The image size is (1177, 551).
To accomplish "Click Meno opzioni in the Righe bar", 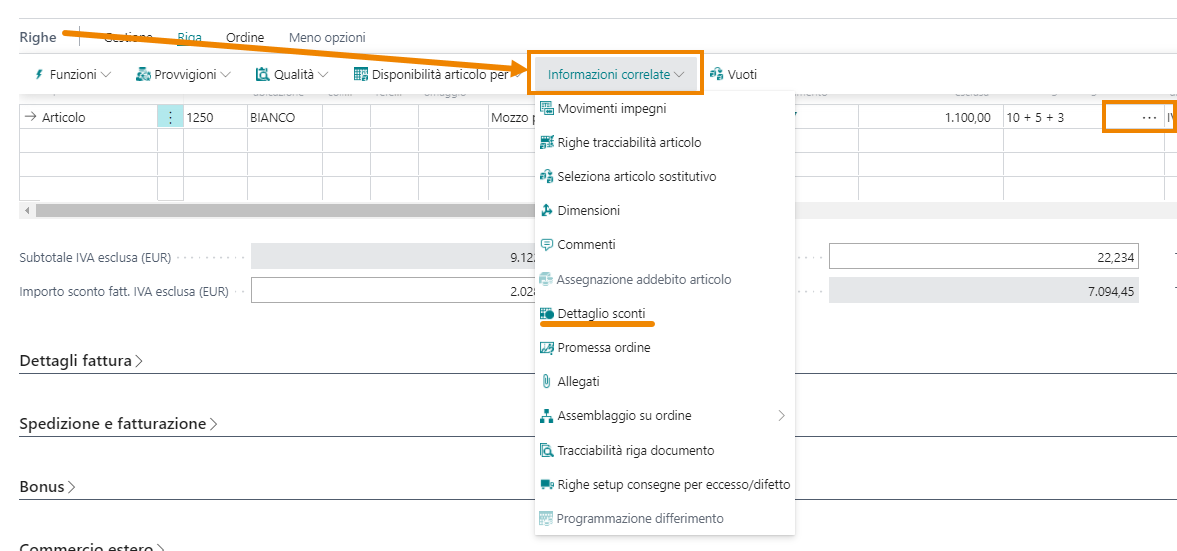I will coord(327,37).
